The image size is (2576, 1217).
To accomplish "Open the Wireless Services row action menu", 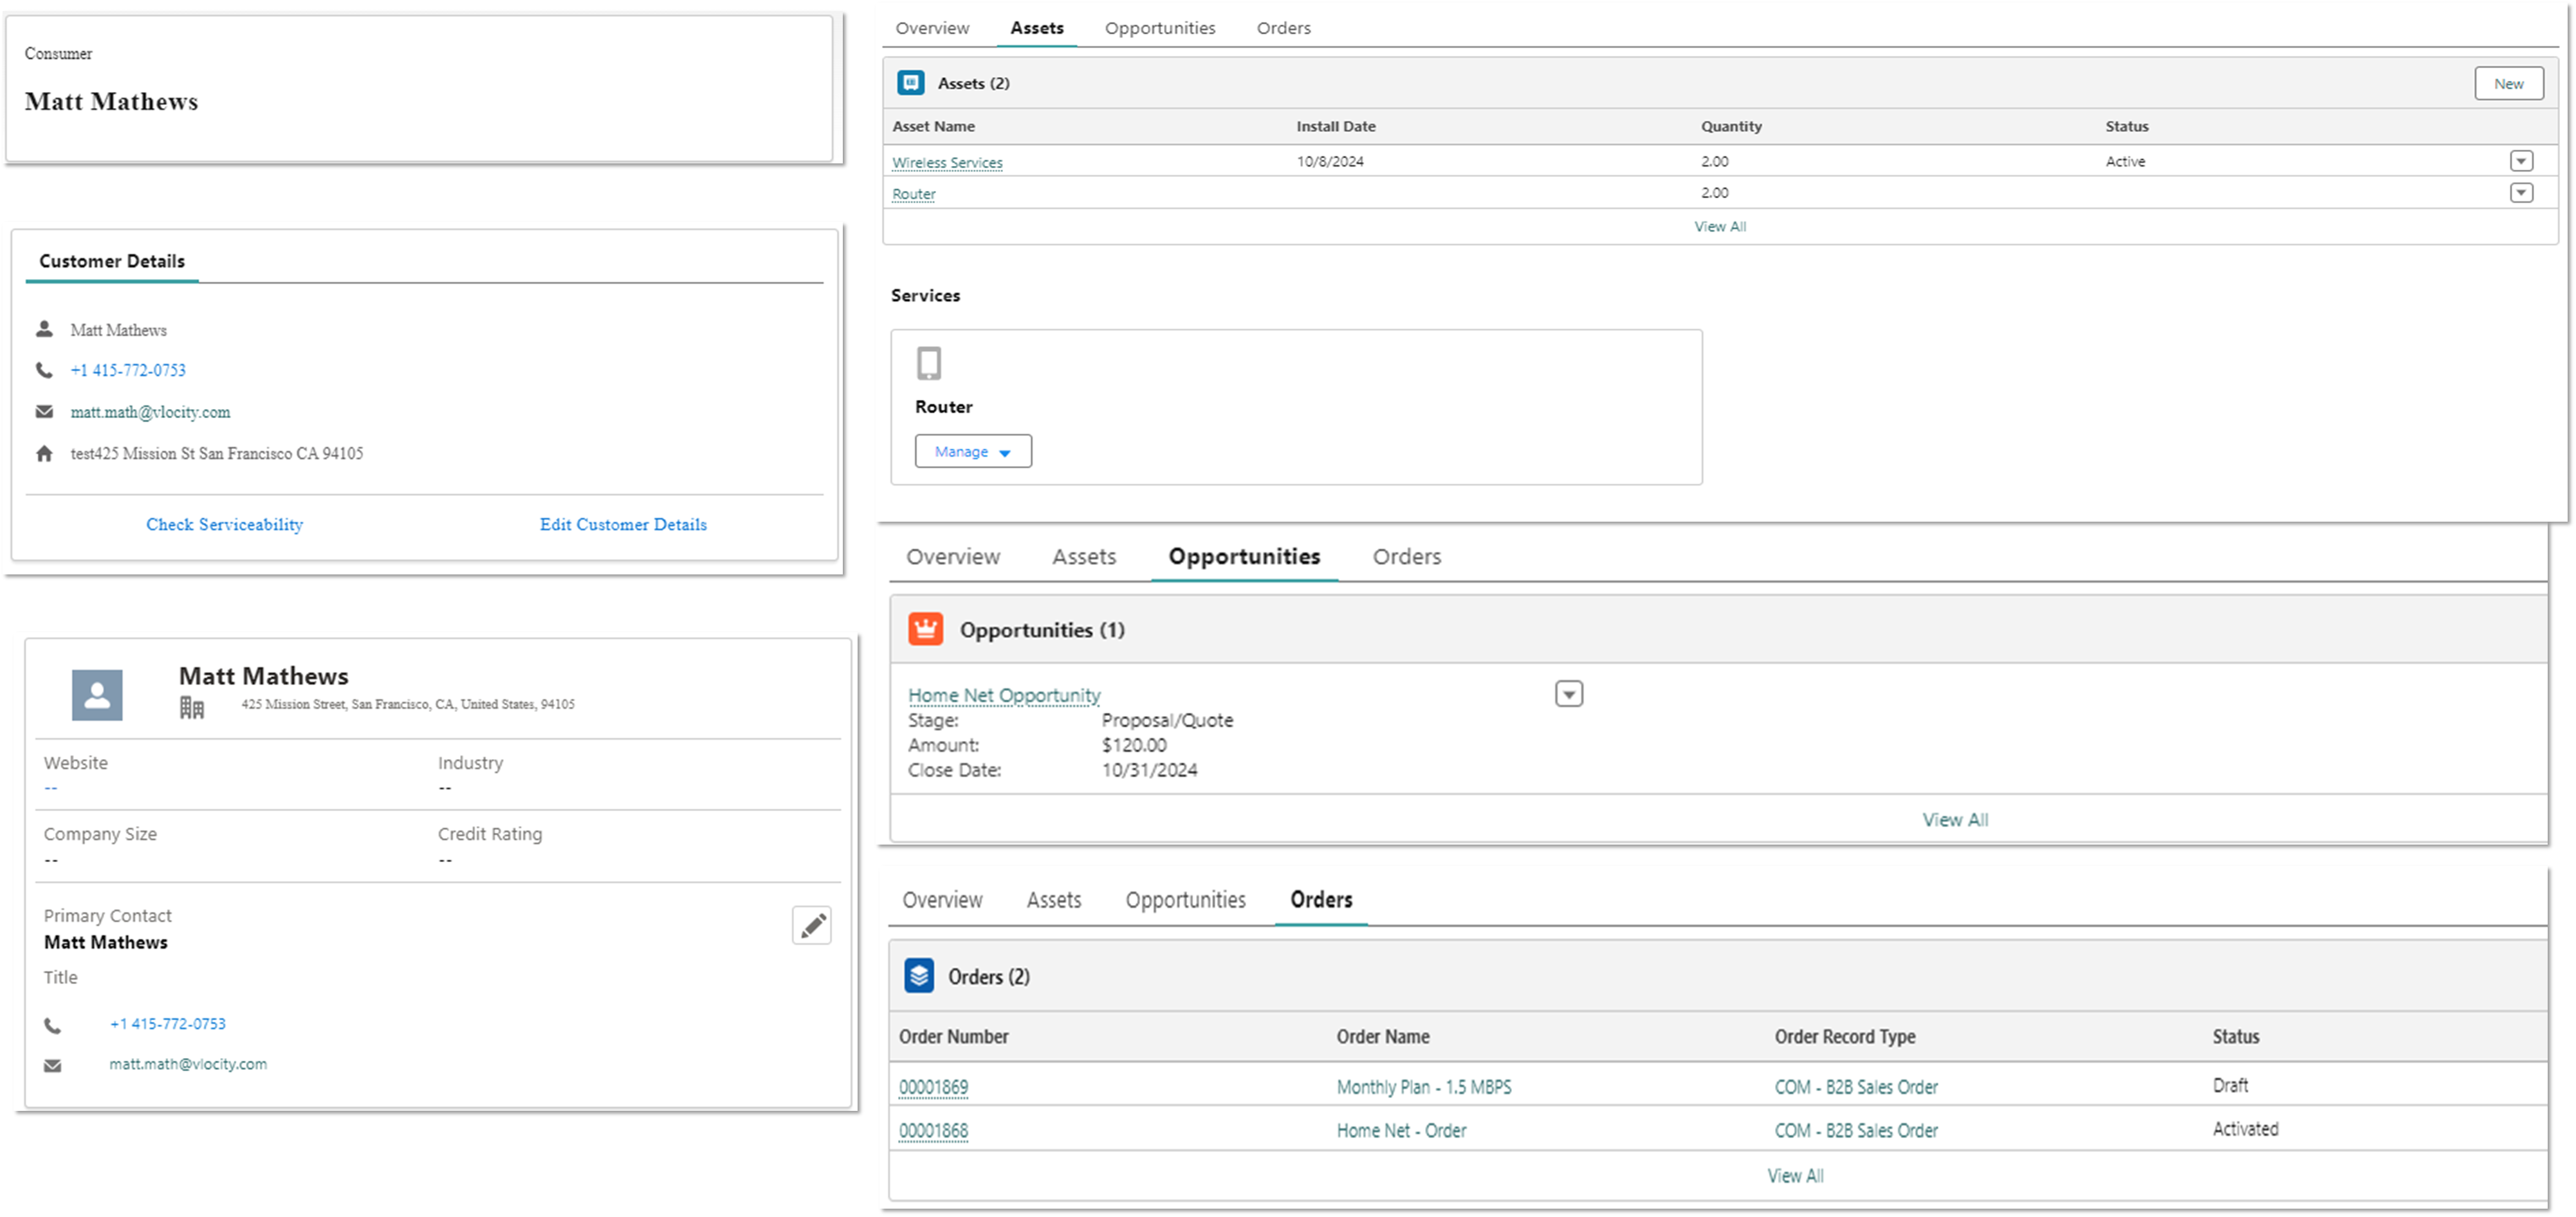I will point(2521,161).
